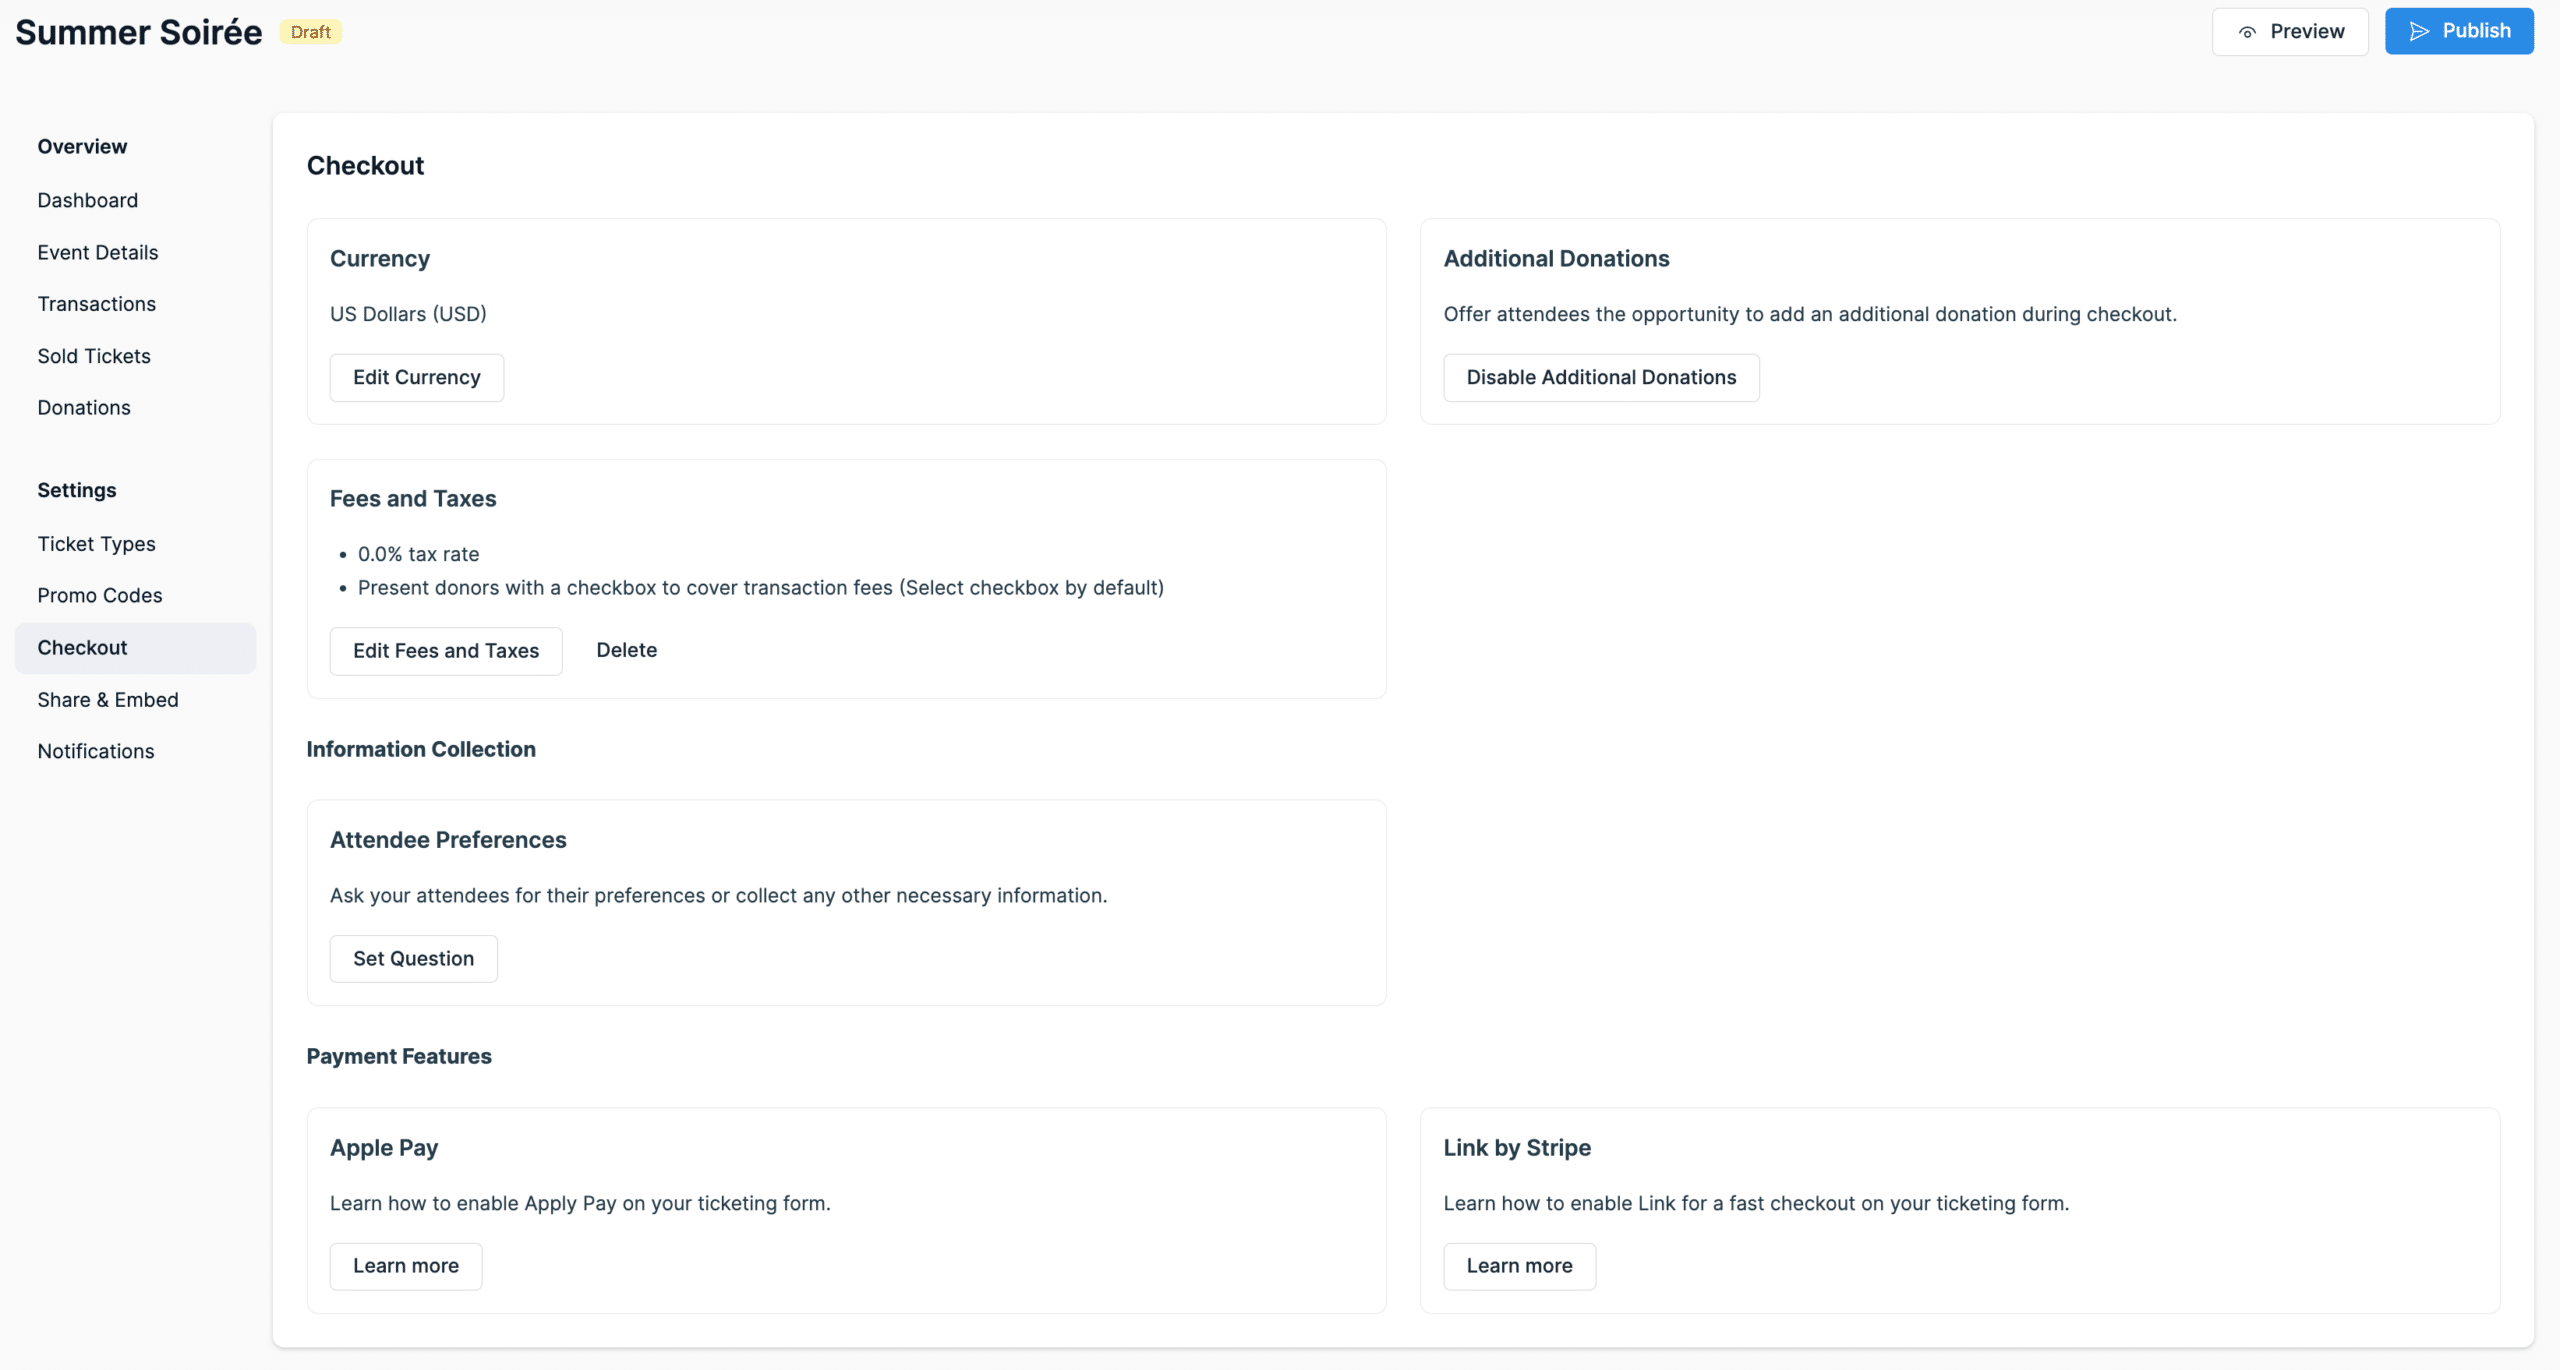This screenshot has width=2560, height=1370.
Task: View Sold Tickets
Action: click(94, 356)
